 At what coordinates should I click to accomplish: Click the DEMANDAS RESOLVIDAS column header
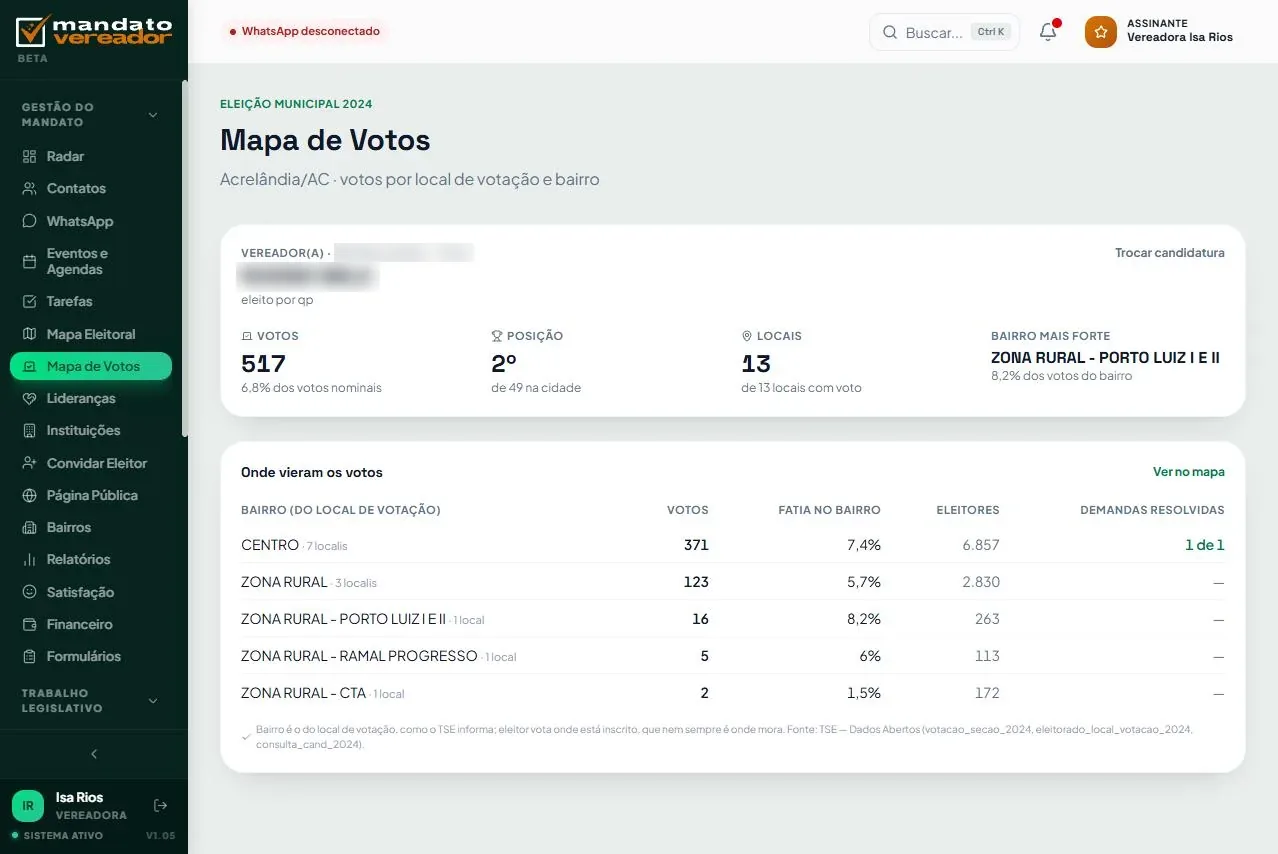tap(1152, 510)
